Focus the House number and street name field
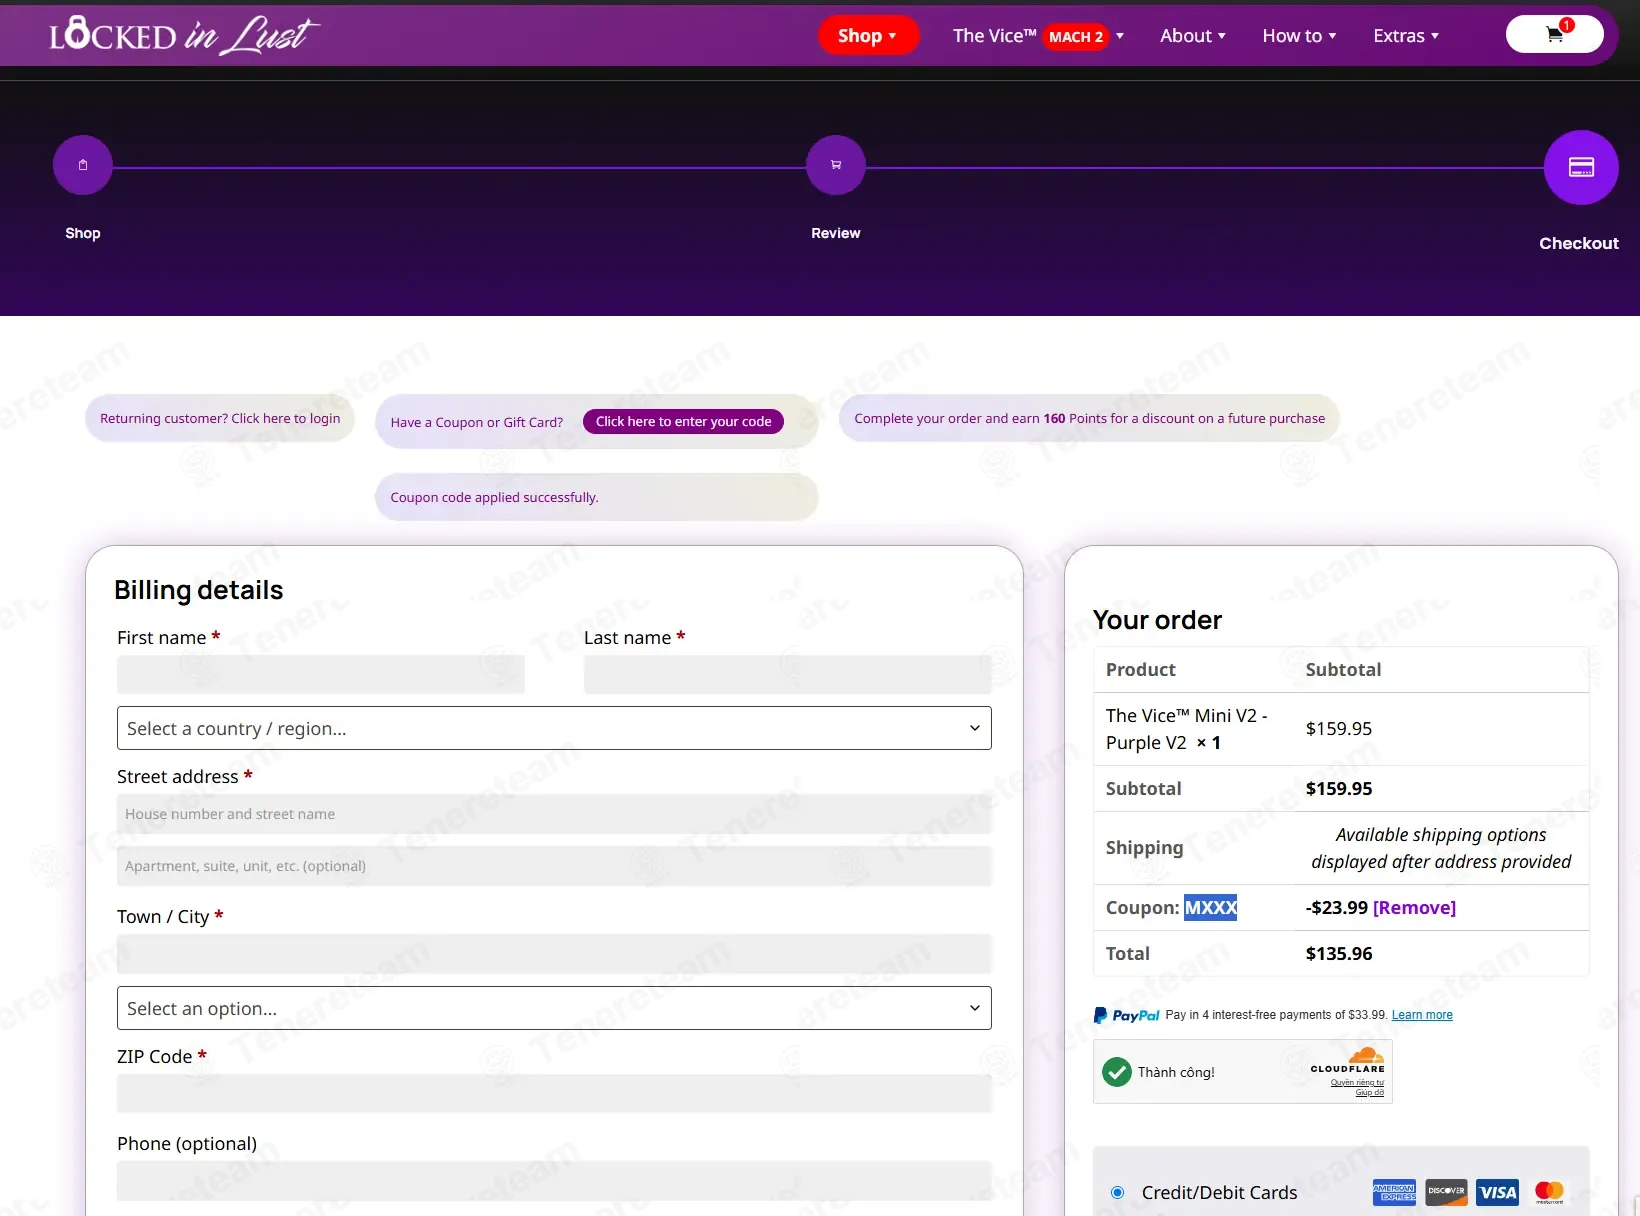 point(554,814)
